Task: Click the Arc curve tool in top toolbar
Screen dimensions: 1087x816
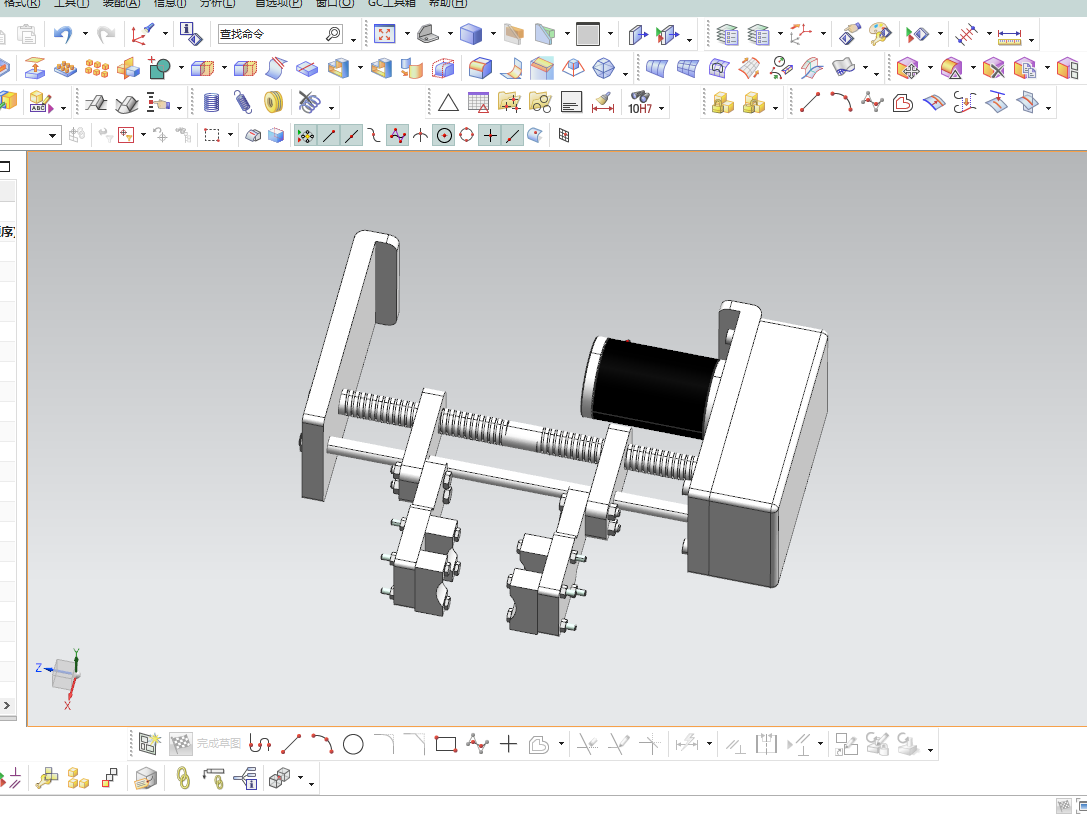Action: pyautogui.click(x=841, y=103)
